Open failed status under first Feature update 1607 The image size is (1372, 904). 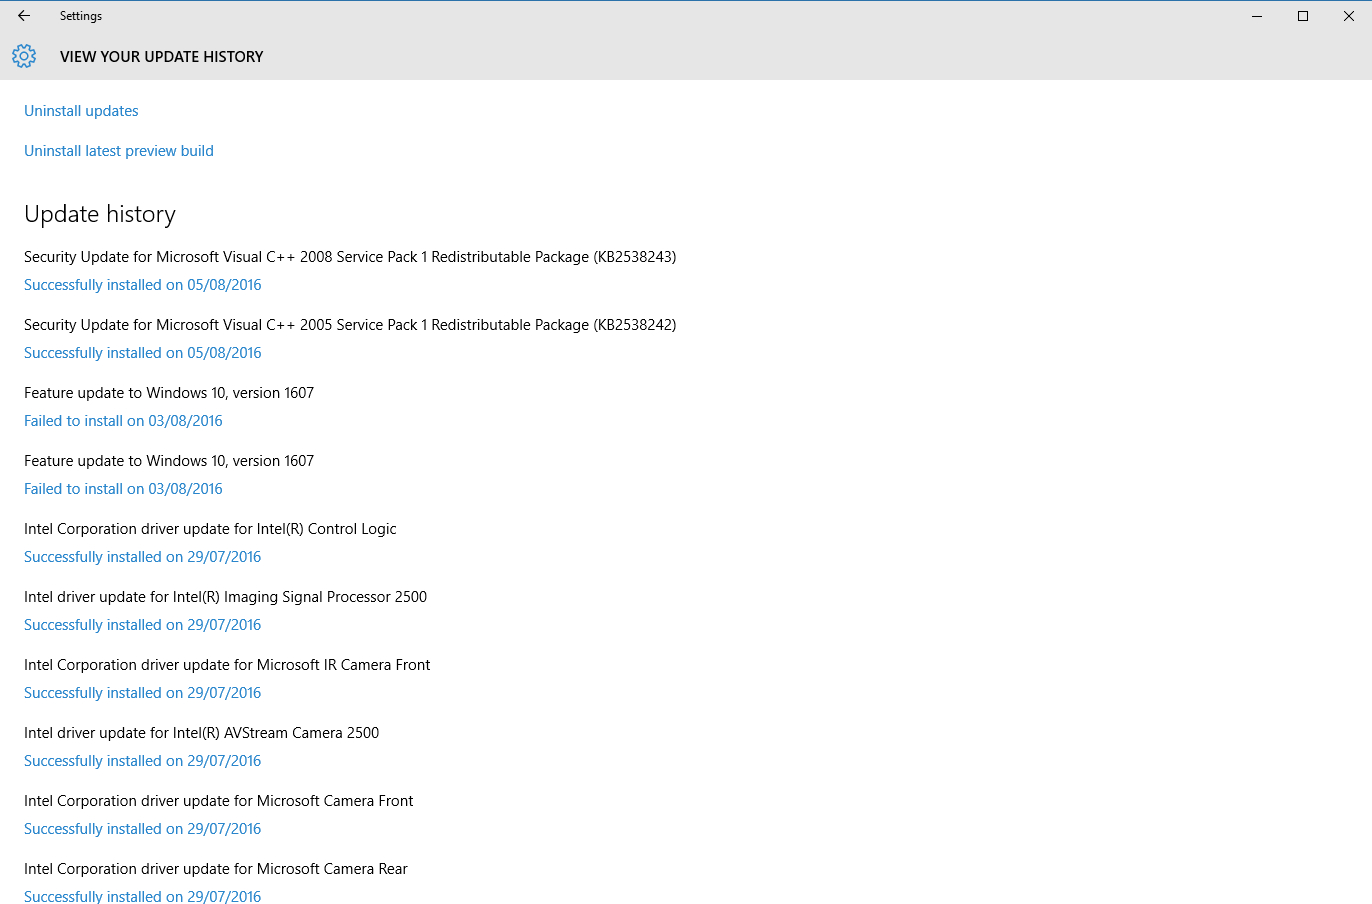coord(123,421)
